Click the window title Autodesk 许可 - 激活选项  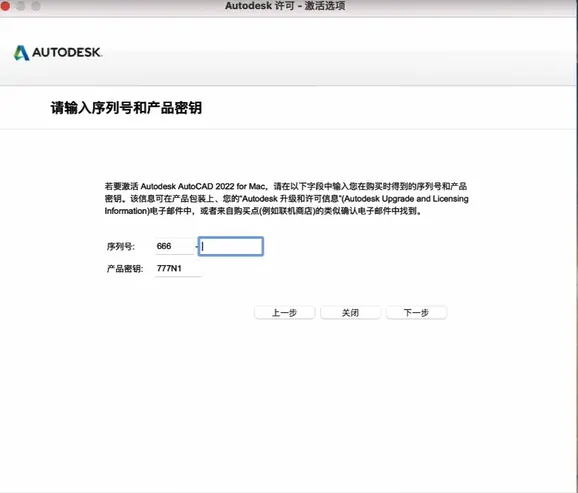(285, 6)
